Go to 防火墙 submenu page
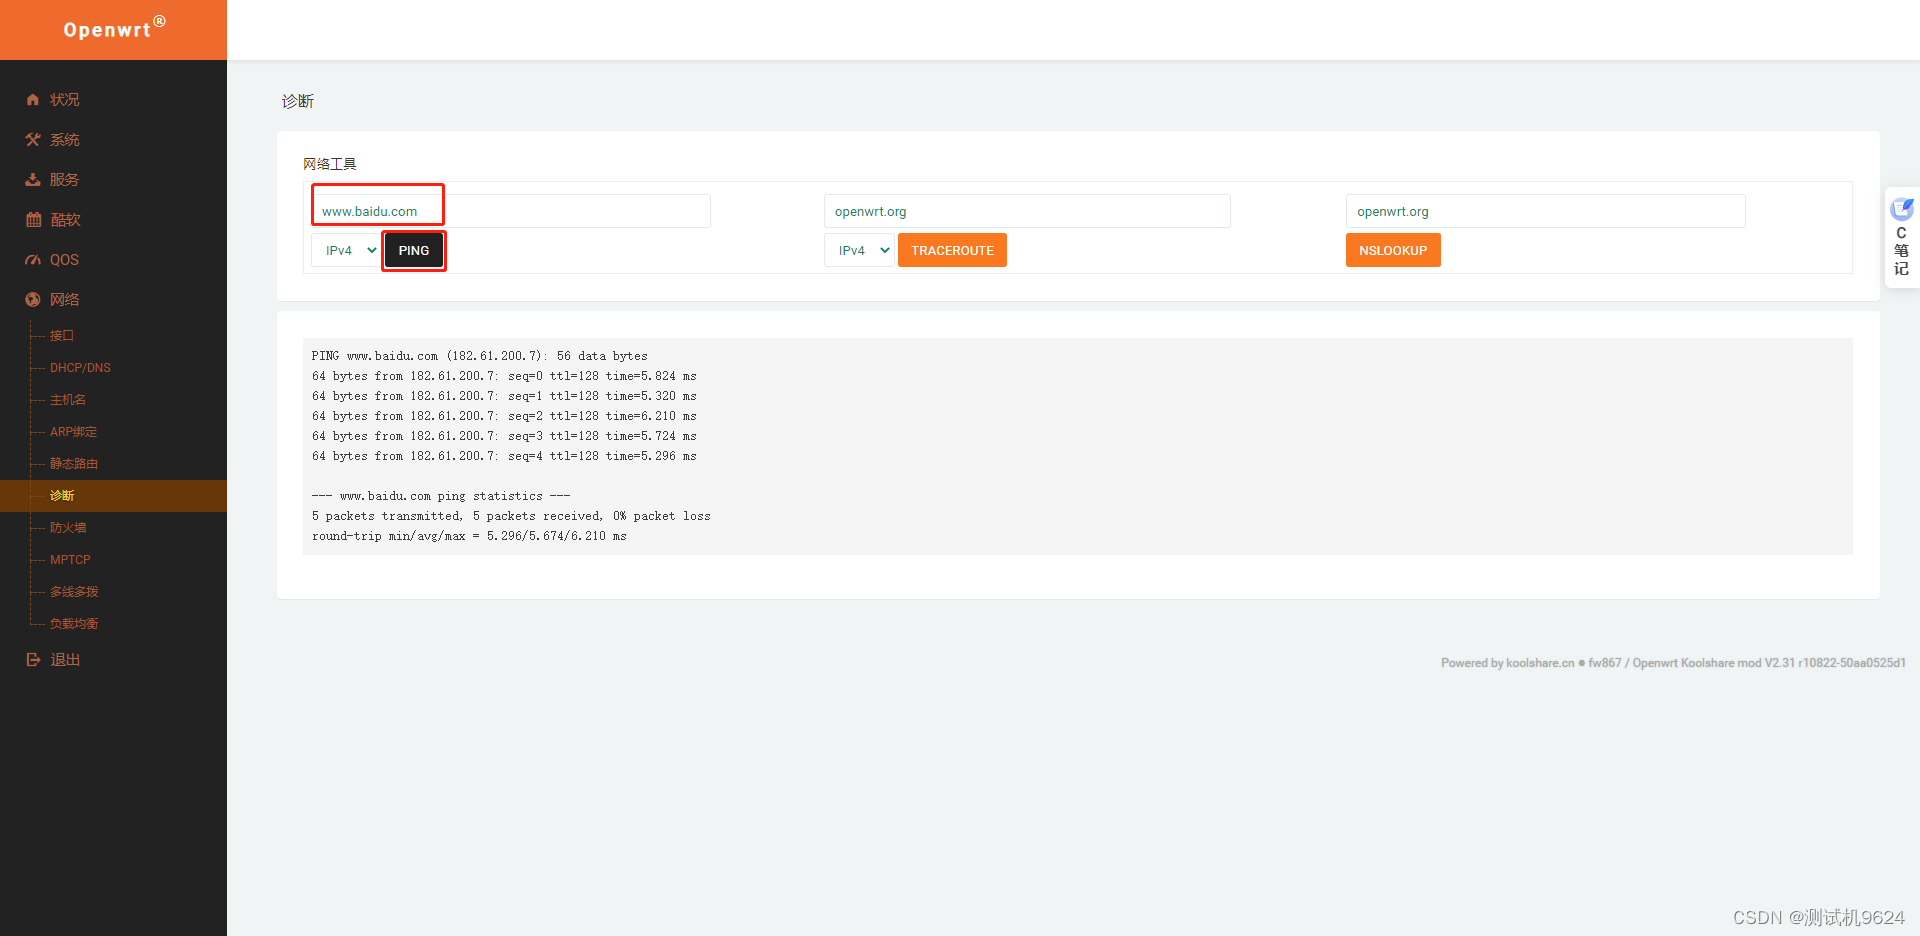Image resolution: width=1920 pixels, height=936 pixels. tap(68, 528)
